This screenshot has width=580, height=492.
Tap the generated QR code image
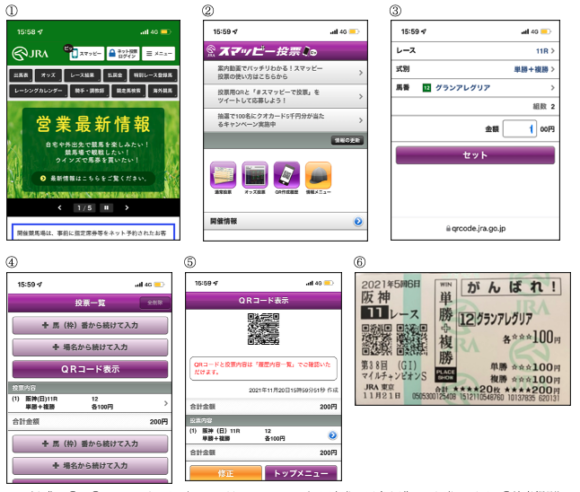263,329
